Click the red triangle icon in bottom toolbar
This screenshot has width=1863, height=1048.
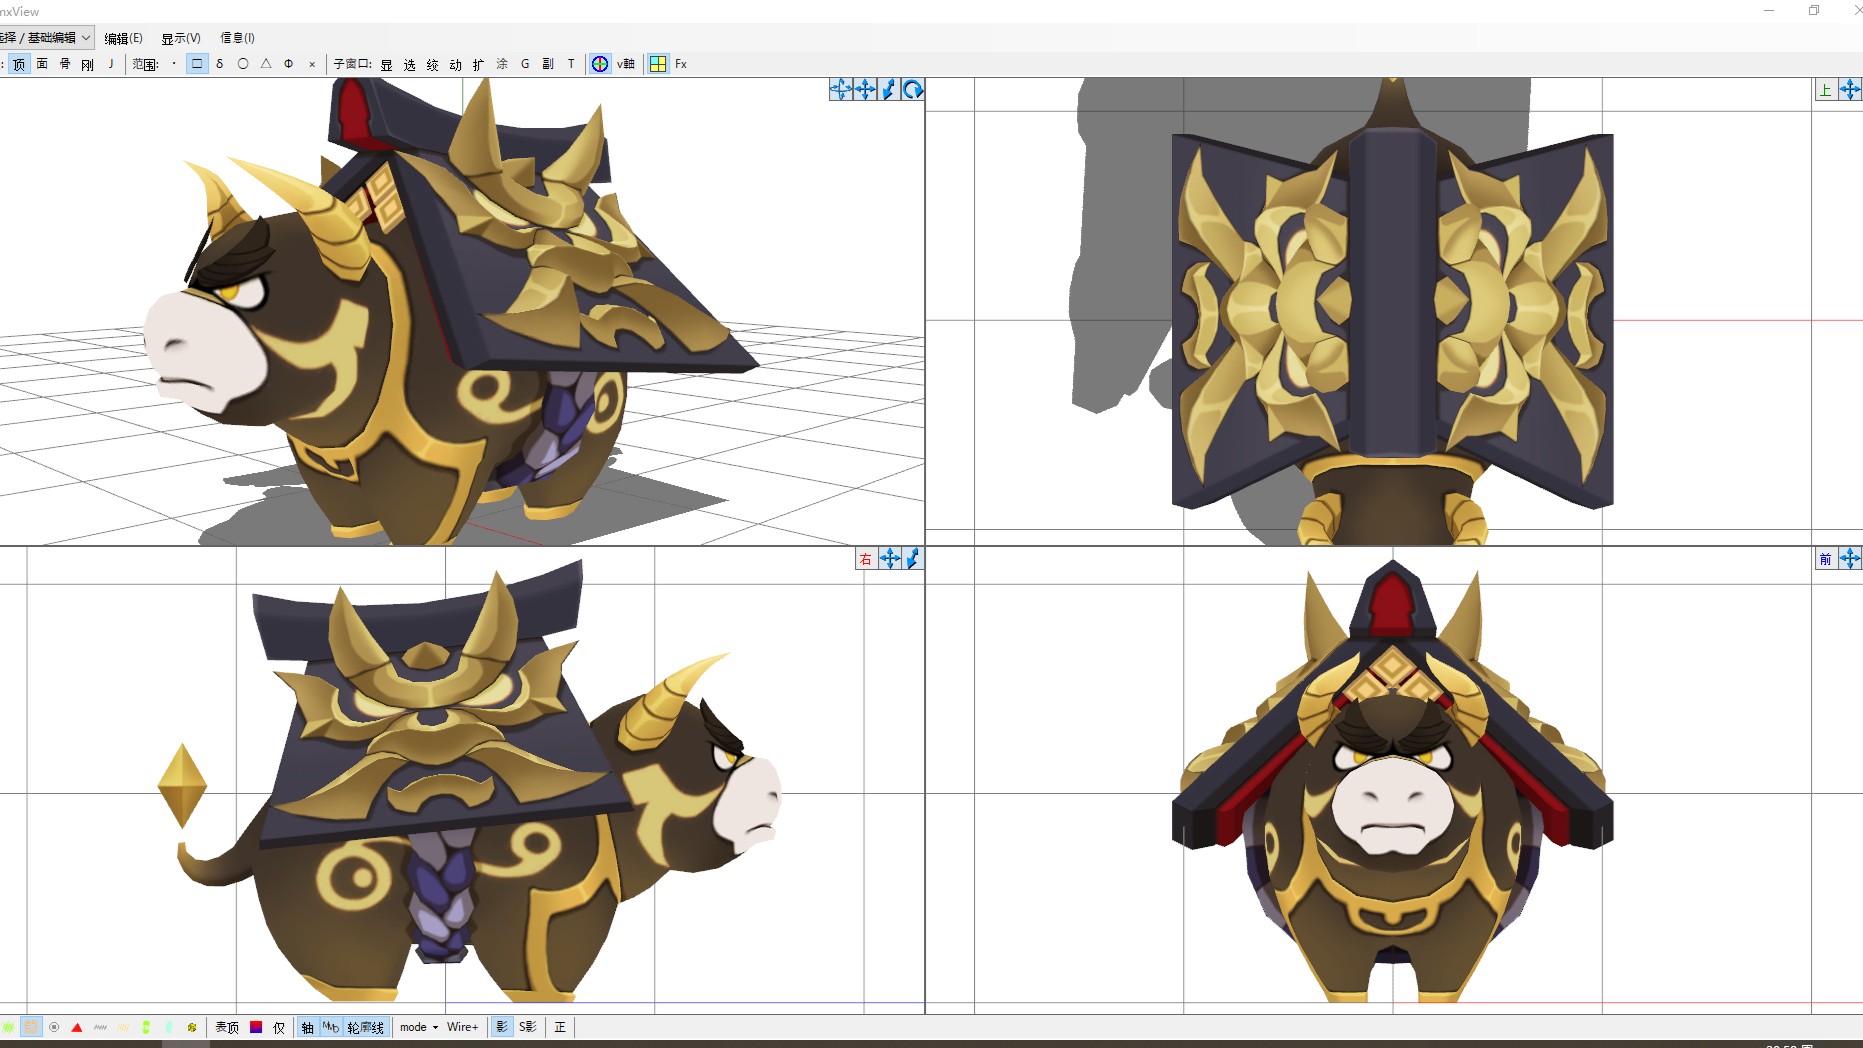coord(77,1027)
